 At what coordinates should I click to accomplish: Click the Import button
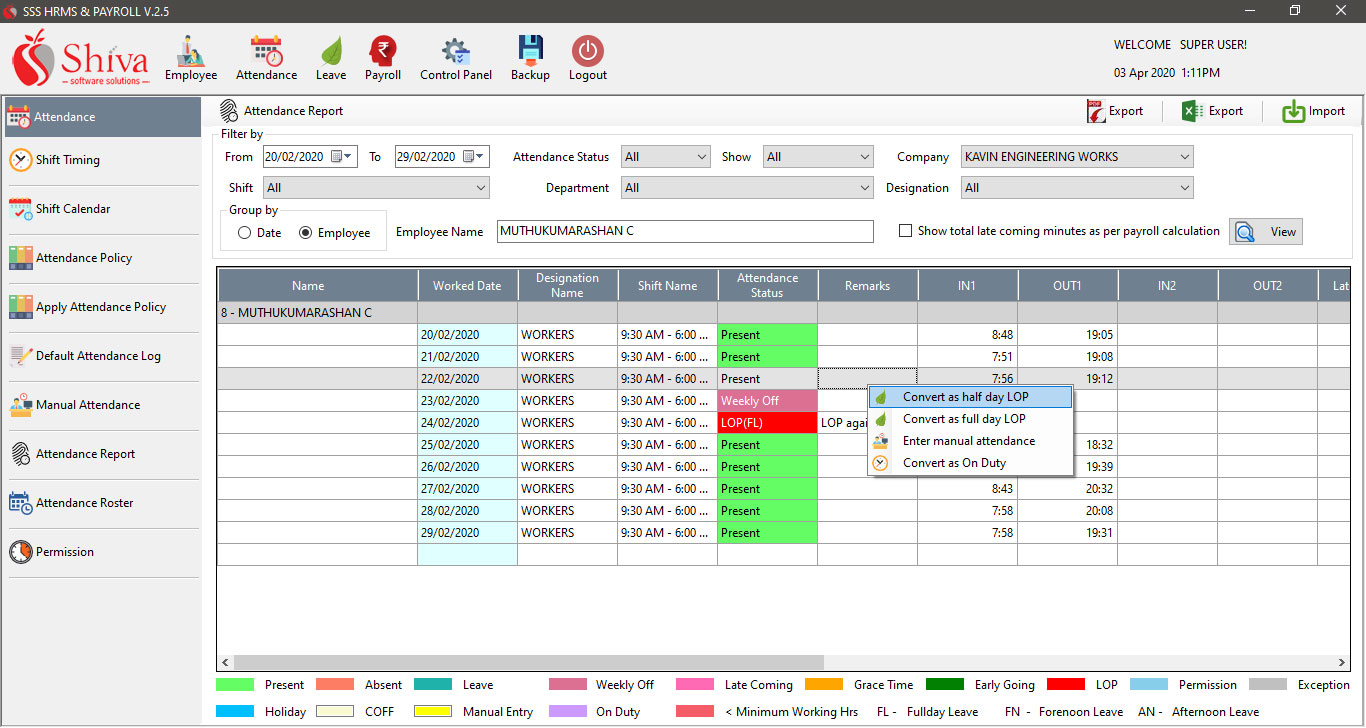click(1313, 111)
